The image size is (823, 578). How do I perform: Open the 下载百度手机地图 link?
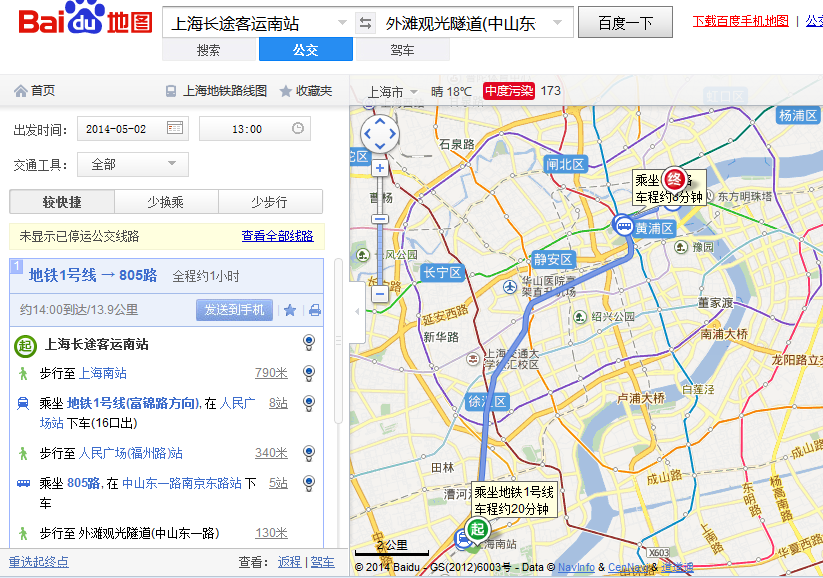741,21
